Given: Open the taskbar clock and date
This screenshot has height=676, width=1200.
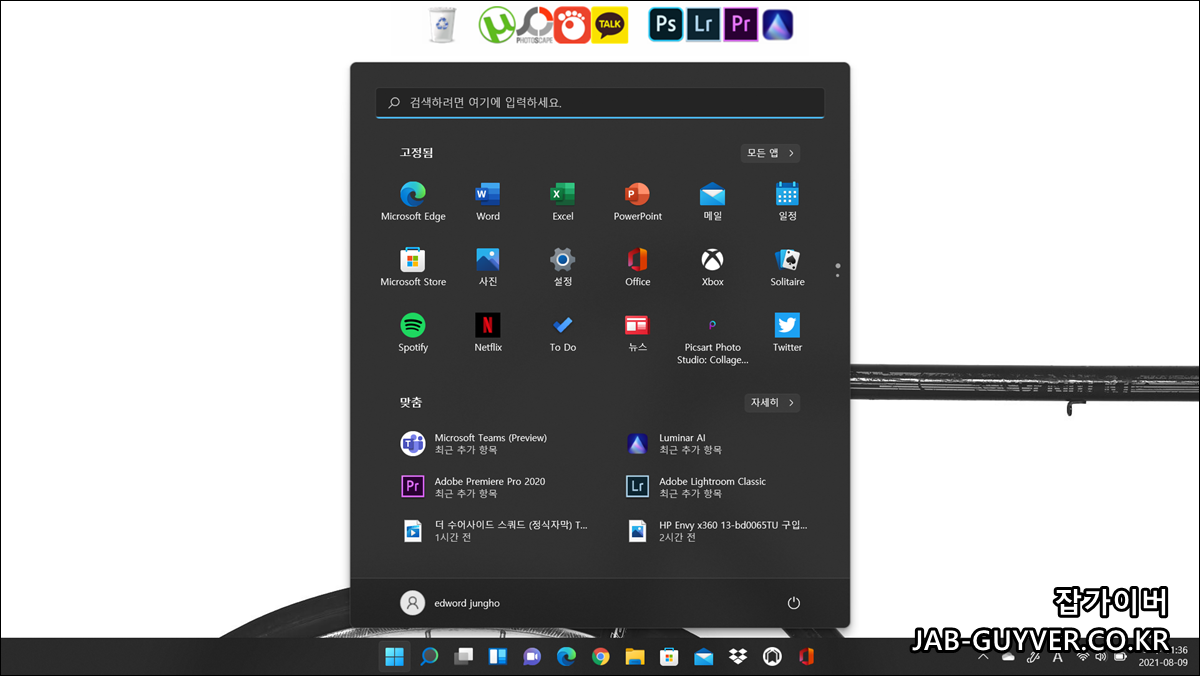Looking at the screenshot, I should point(1161,656).
